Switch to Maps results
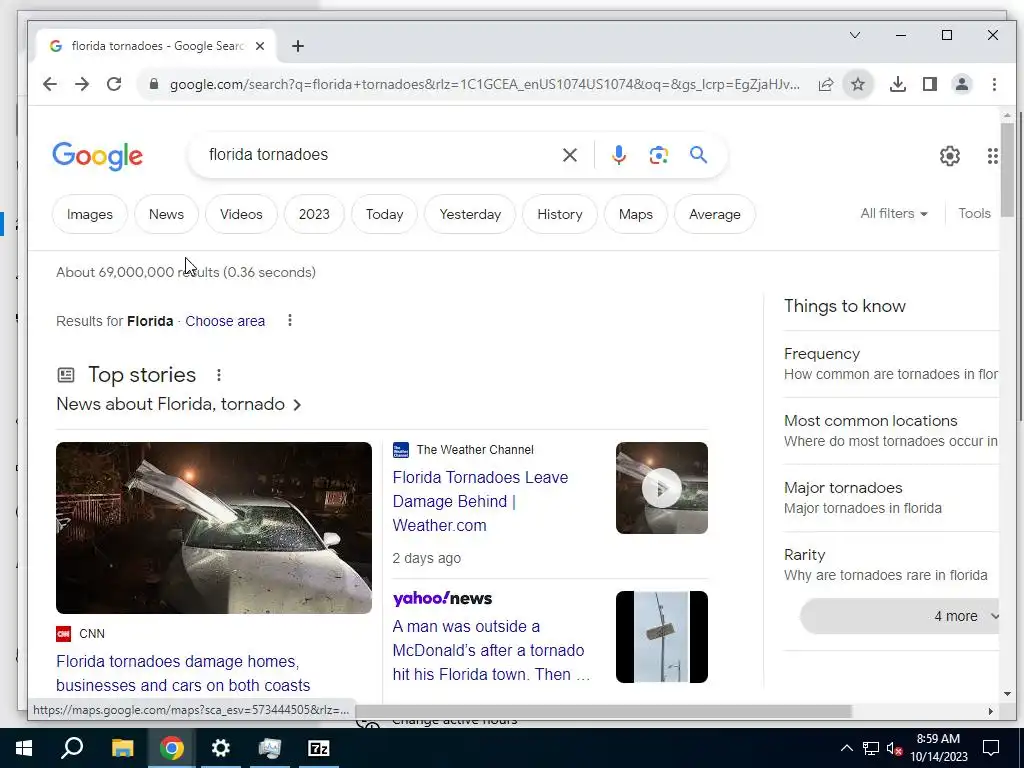This screenshot has width=1024, height=768. pos(635,214)
